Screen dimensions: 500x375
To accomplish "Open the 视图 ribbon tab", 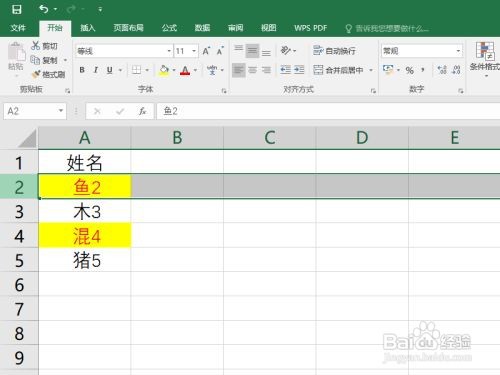I will (268, 28).
